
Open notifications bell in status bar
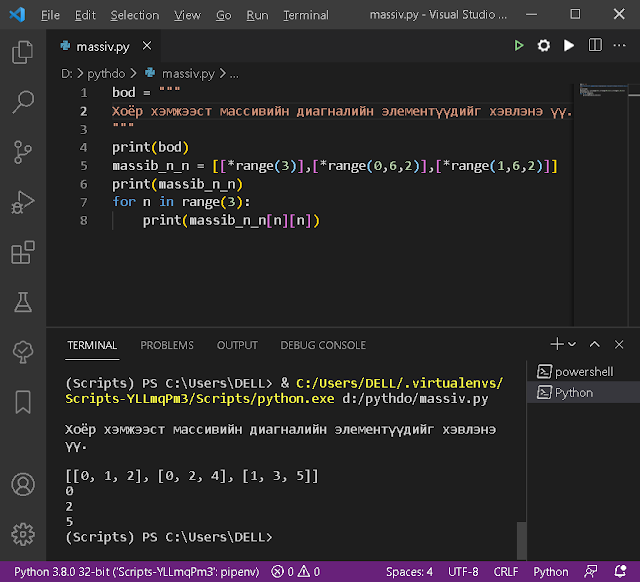point(620,572)
